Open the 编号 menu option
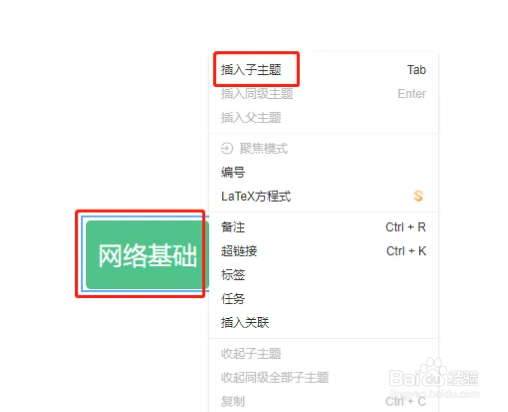The image size is (508, 412). [x=323, y=172]
